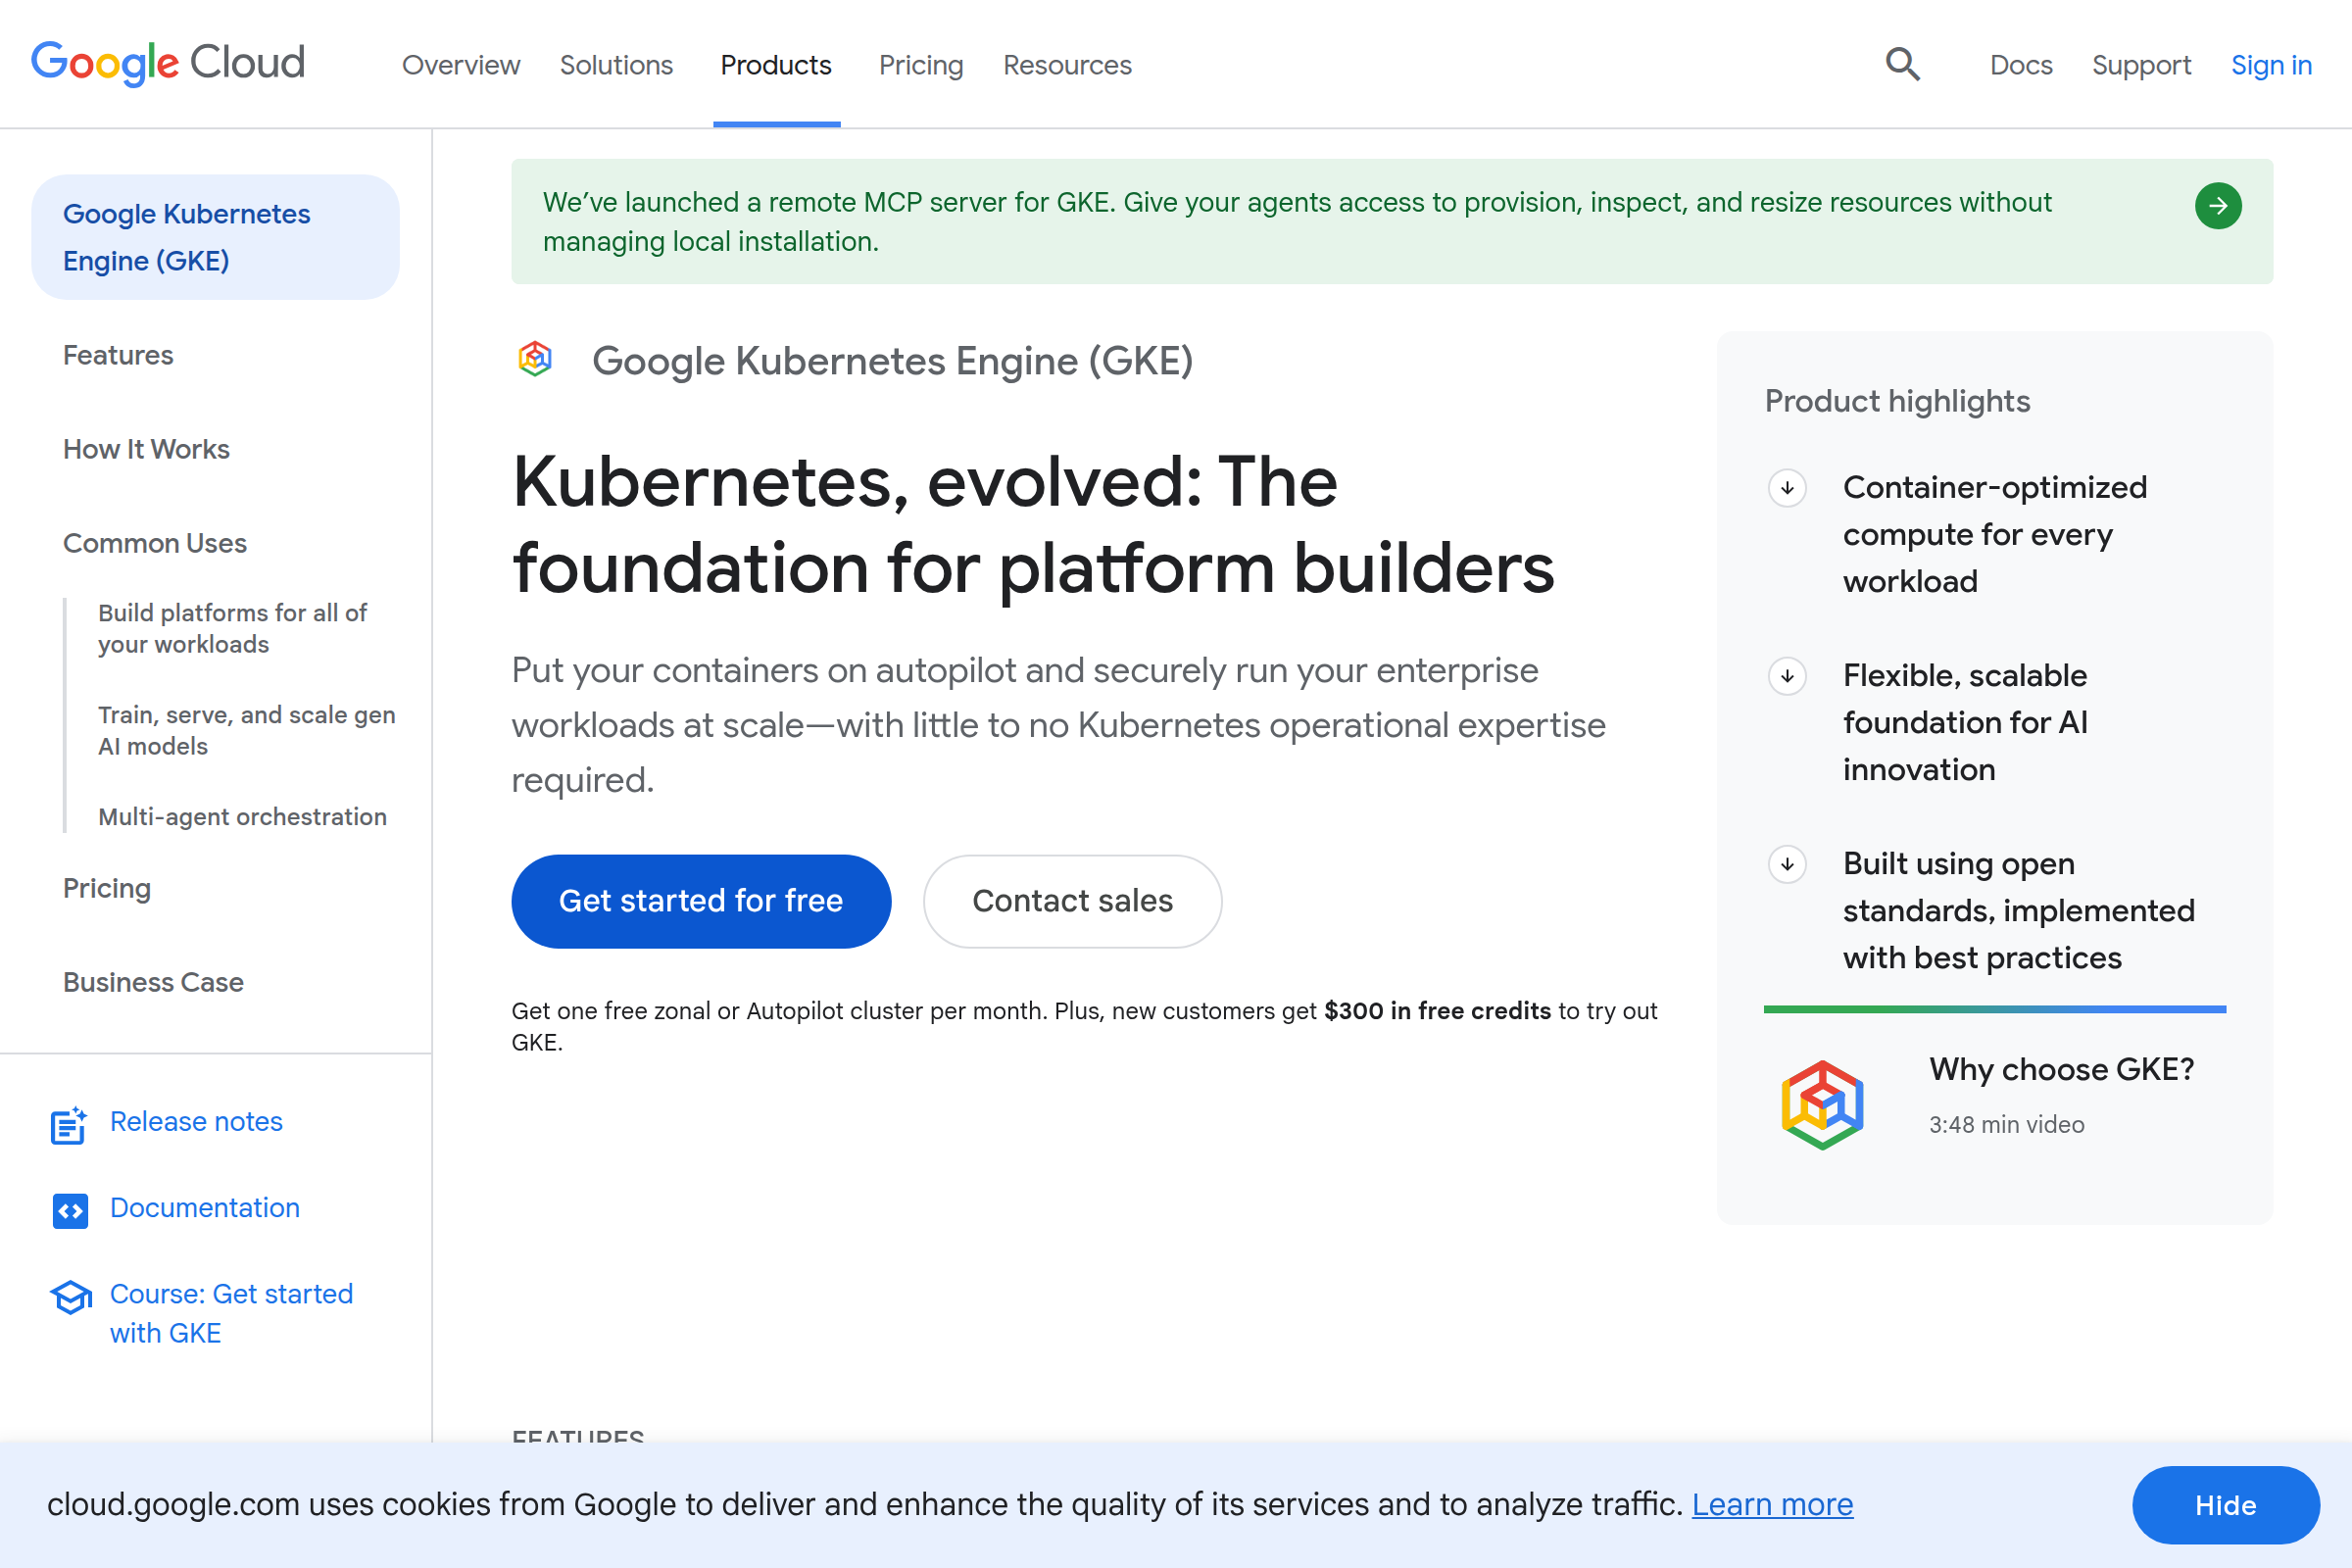Open the Overview nav item

pyautogui.click(x=461, y=65)
